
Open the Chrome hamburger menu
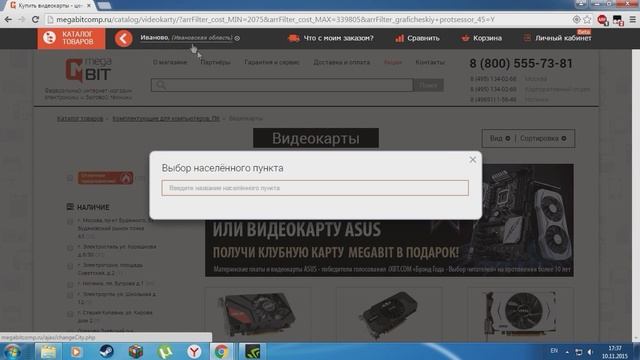click(633, 19)
